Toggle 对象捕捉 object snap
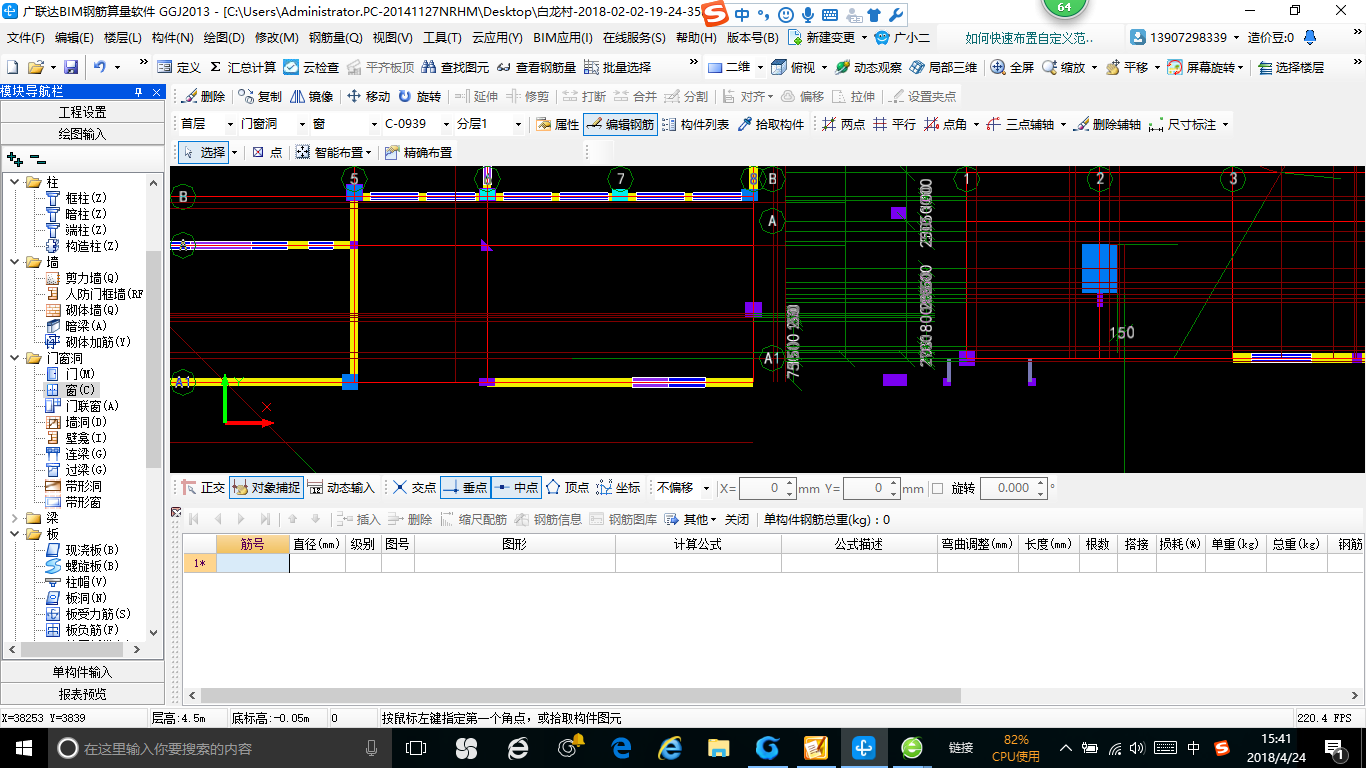Screen dimensions: 1366x768 [265, 488]
